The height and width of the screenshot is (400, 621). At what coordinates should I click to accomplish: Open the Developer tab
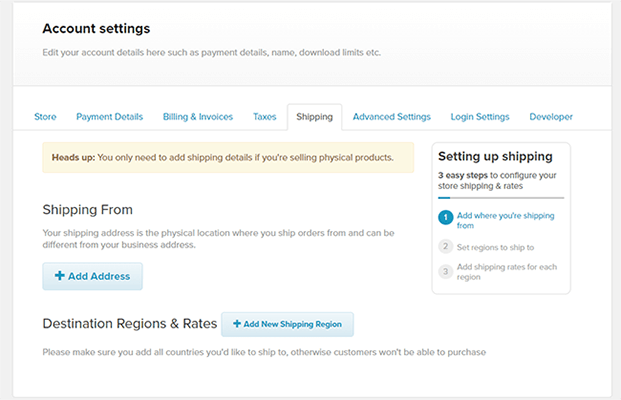(x=551, y=117)
